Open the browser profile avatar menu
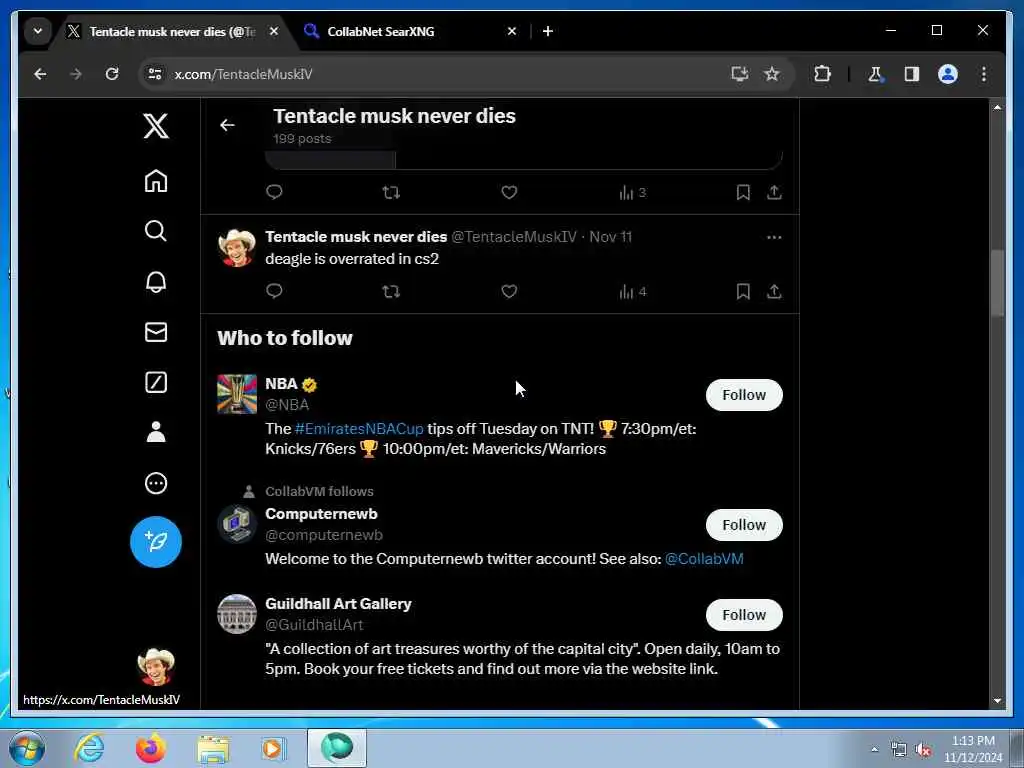This screenshot has width=1024, height=768. click(x=948, y=74)
